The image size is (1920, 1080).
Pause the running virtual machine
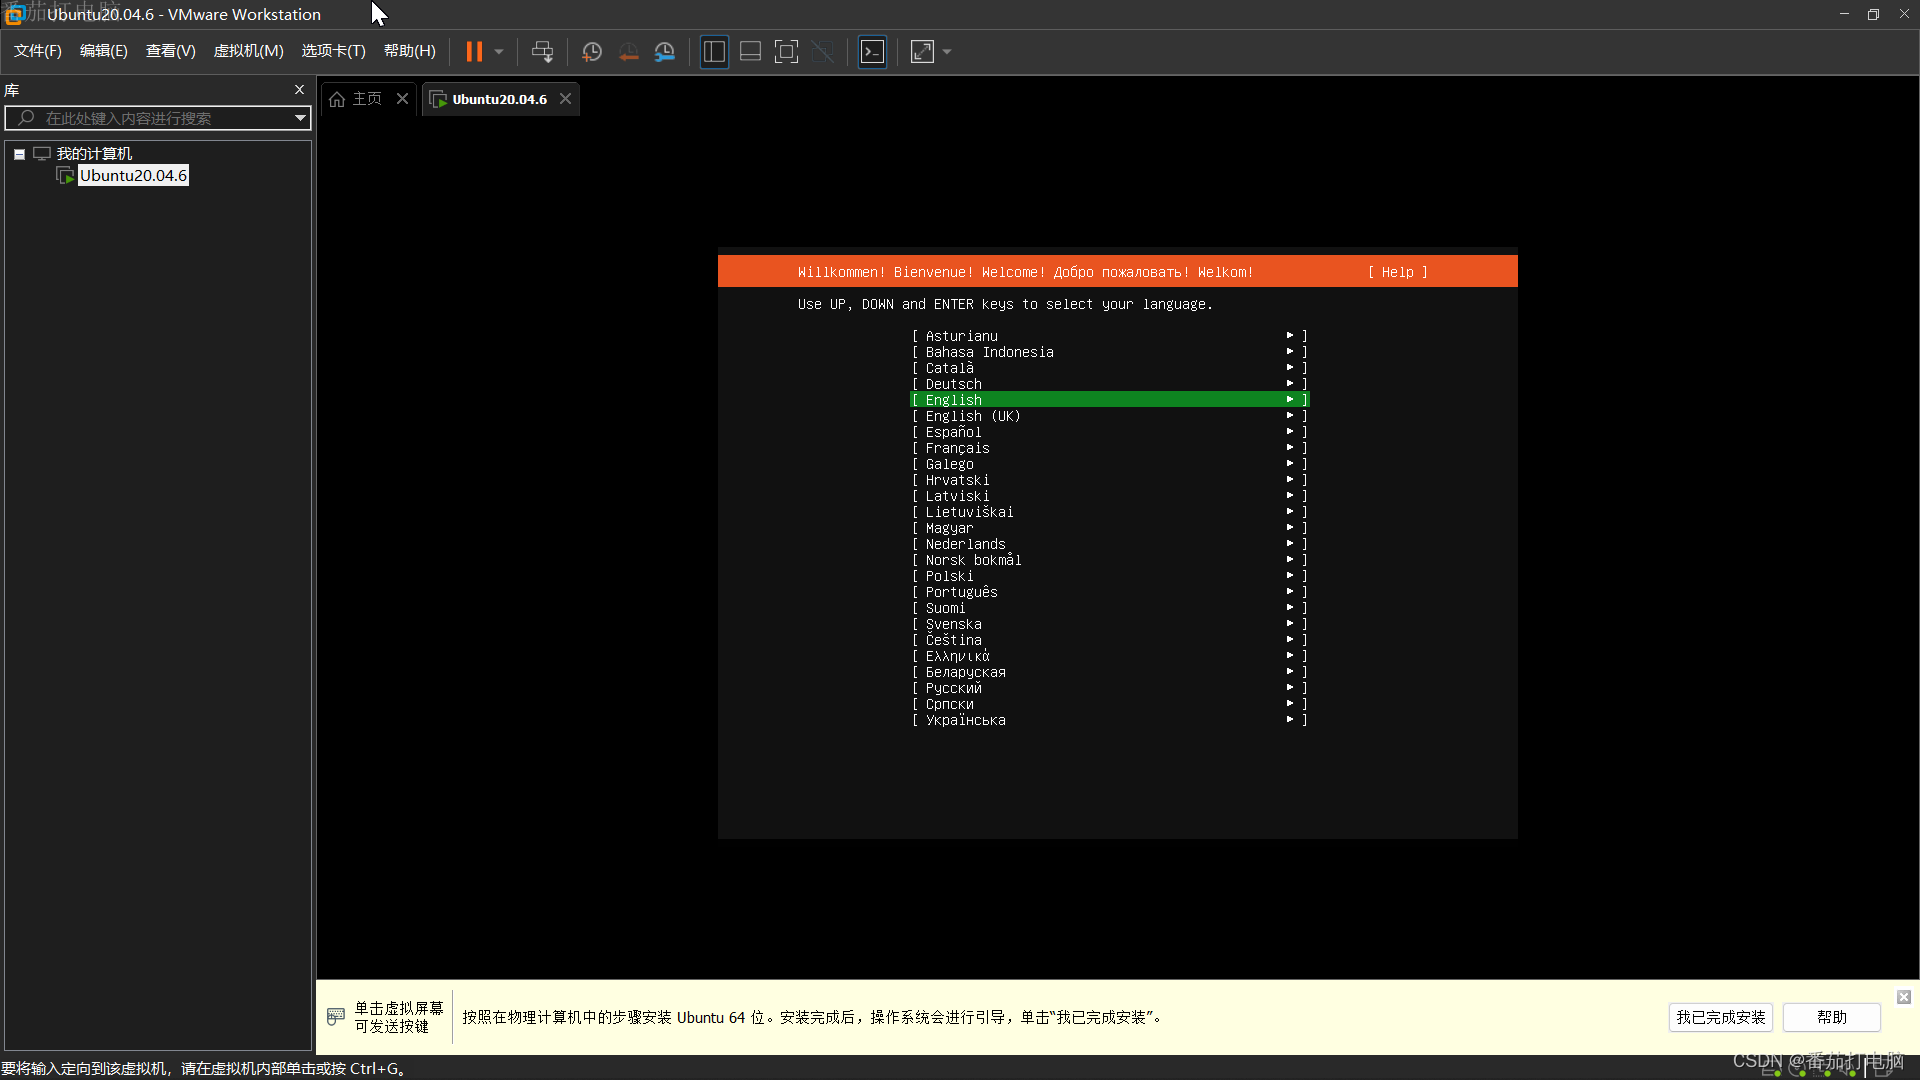tap(476, 51)
